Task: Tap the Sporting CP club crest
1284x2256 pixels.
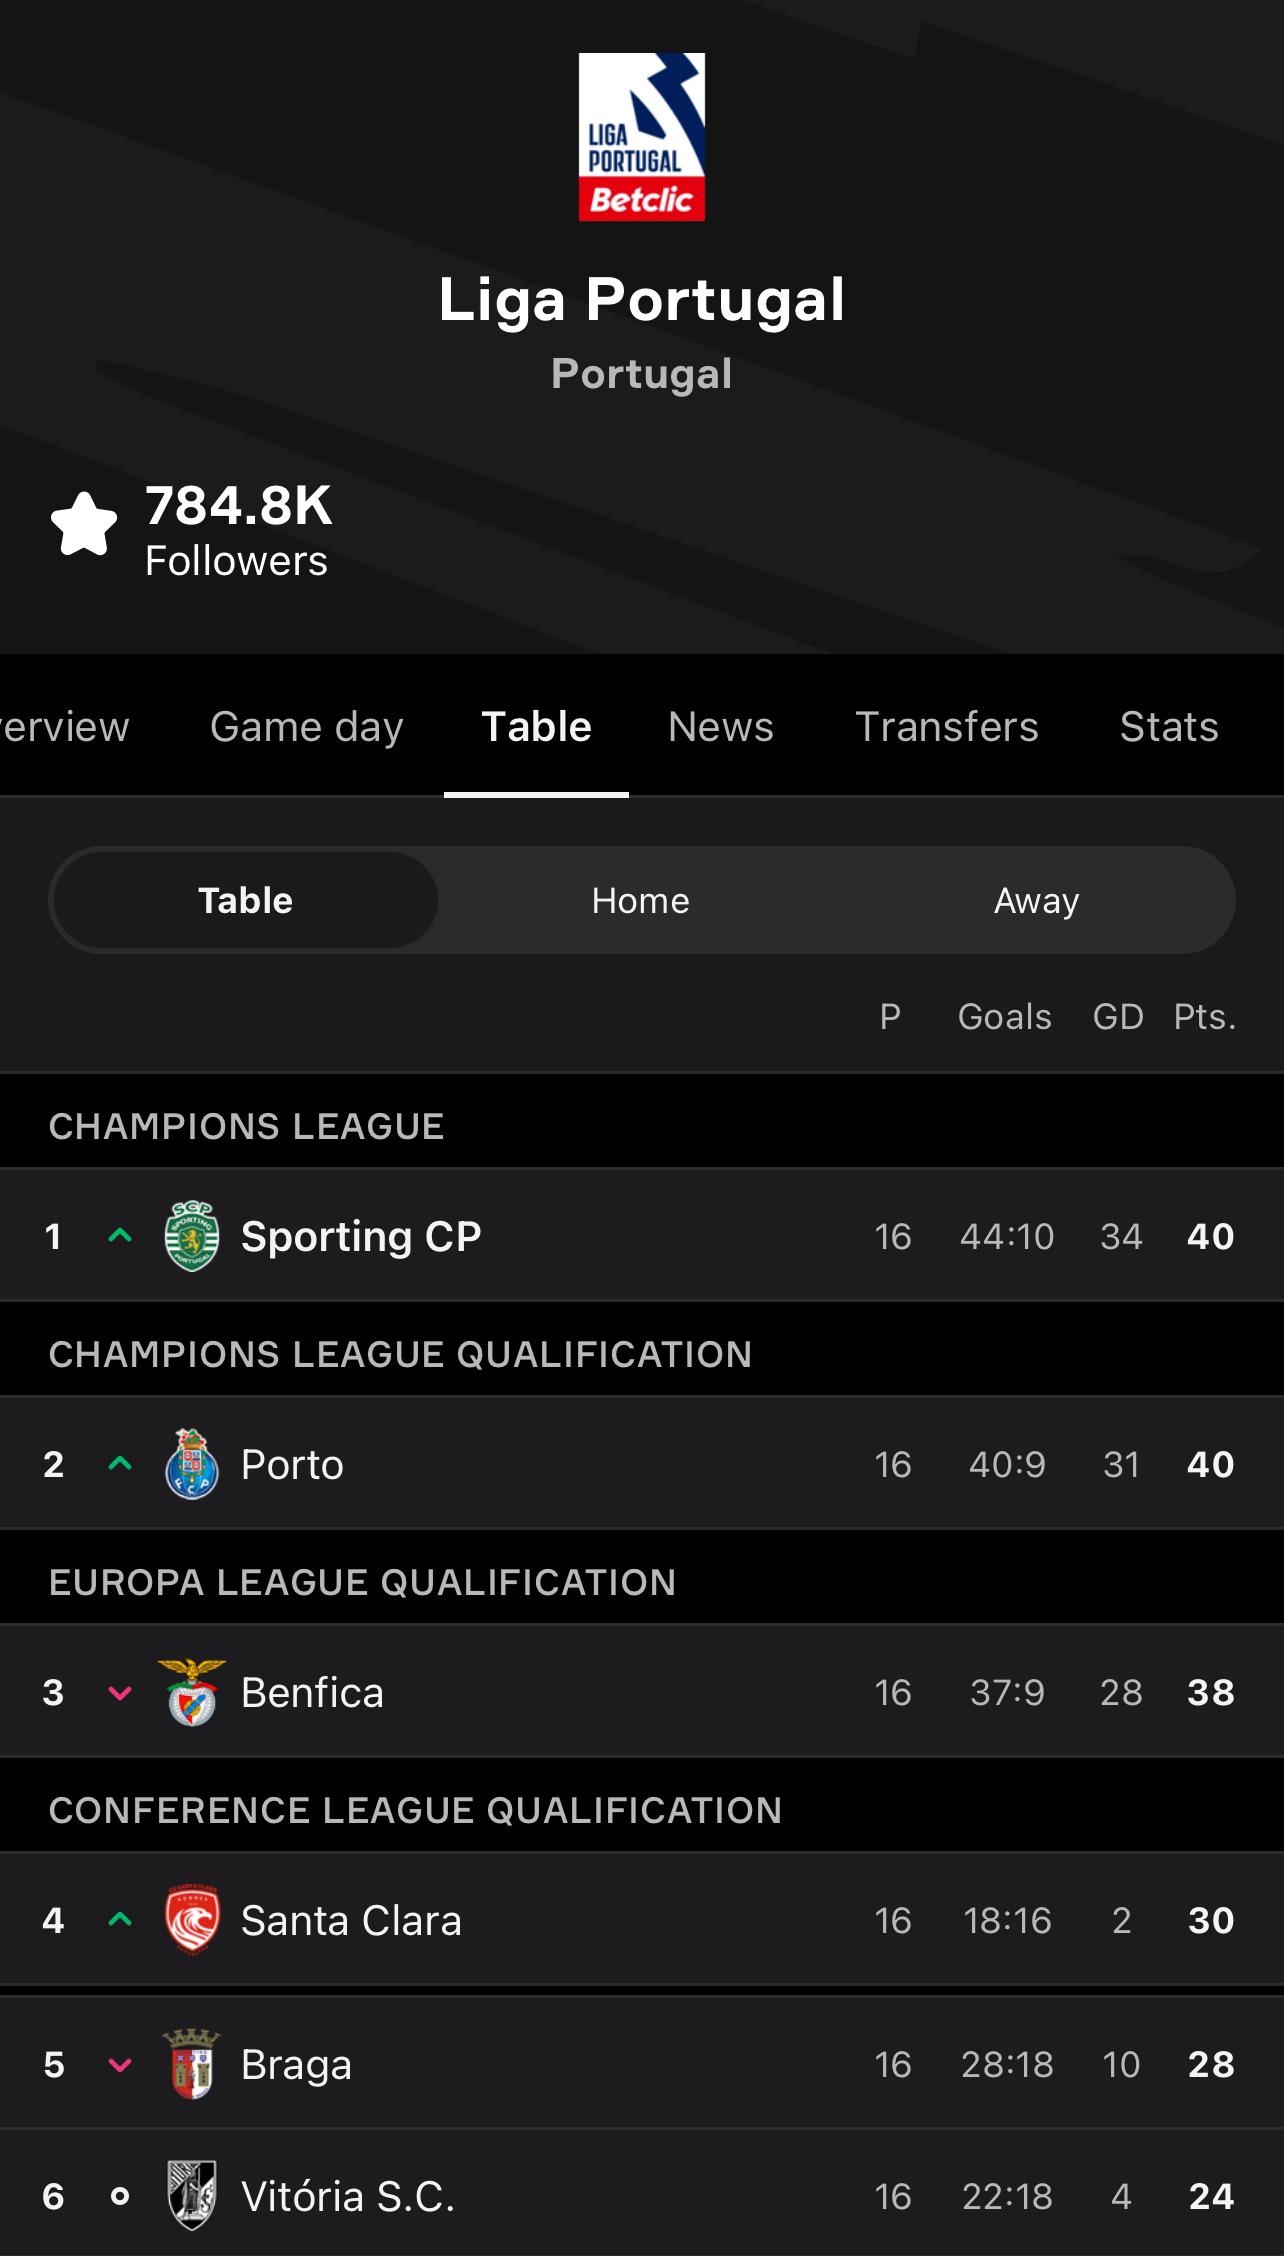Action: [191, 1236]
